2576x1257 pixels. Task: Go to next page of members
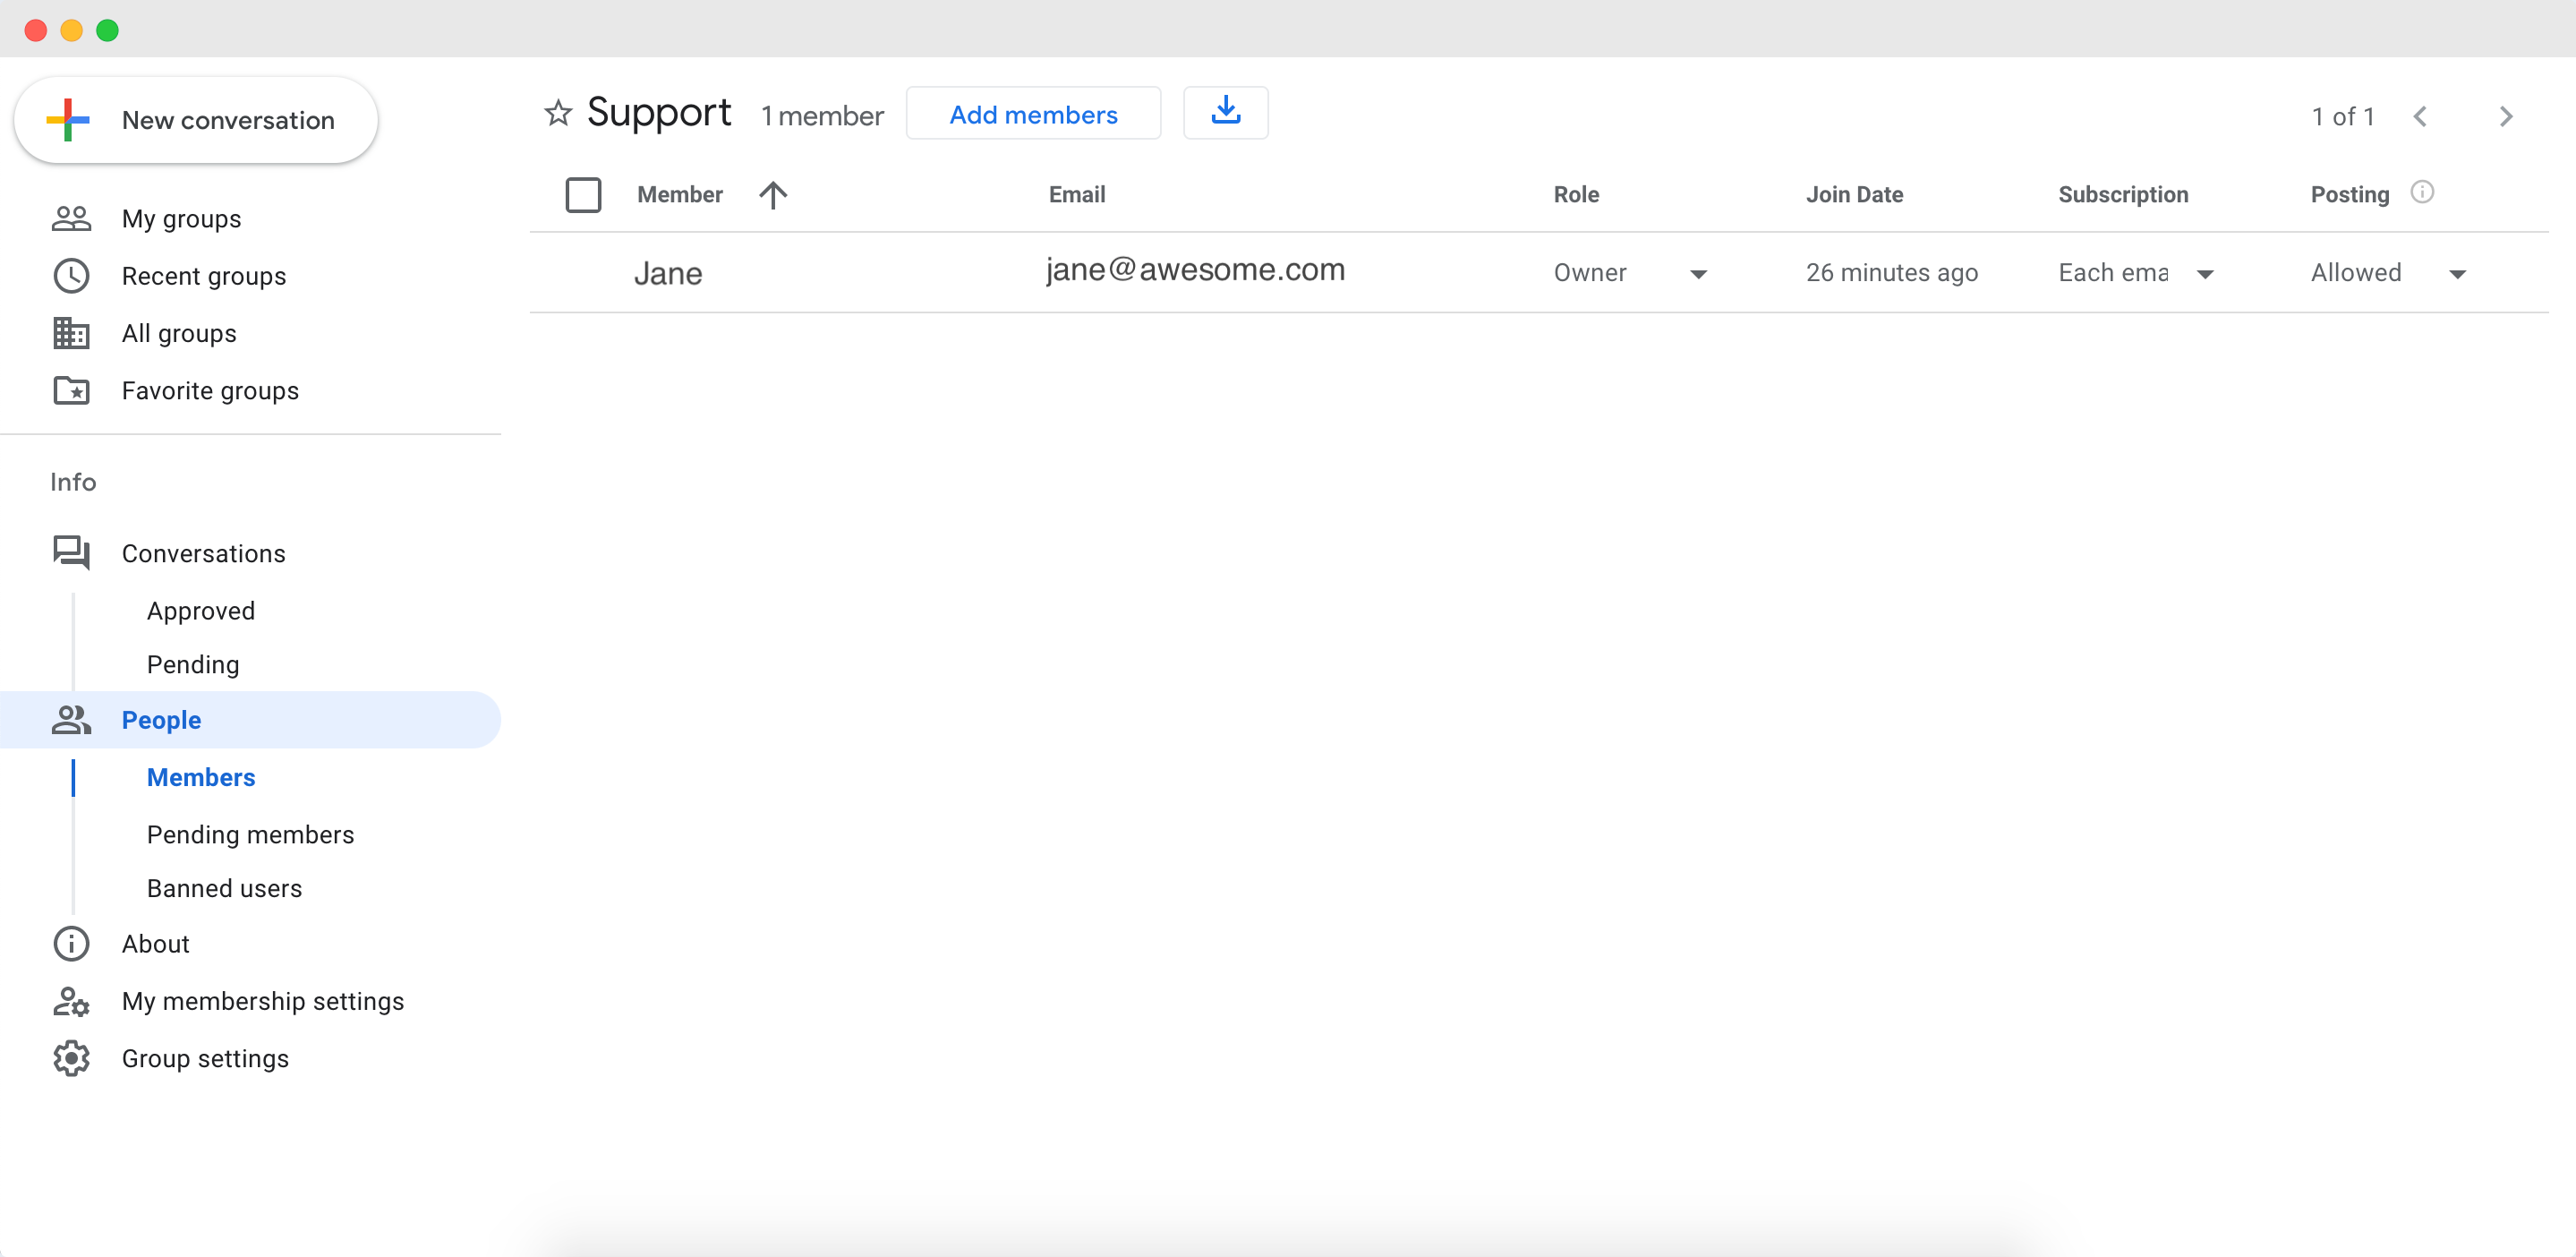click(x=2506, y=117)
